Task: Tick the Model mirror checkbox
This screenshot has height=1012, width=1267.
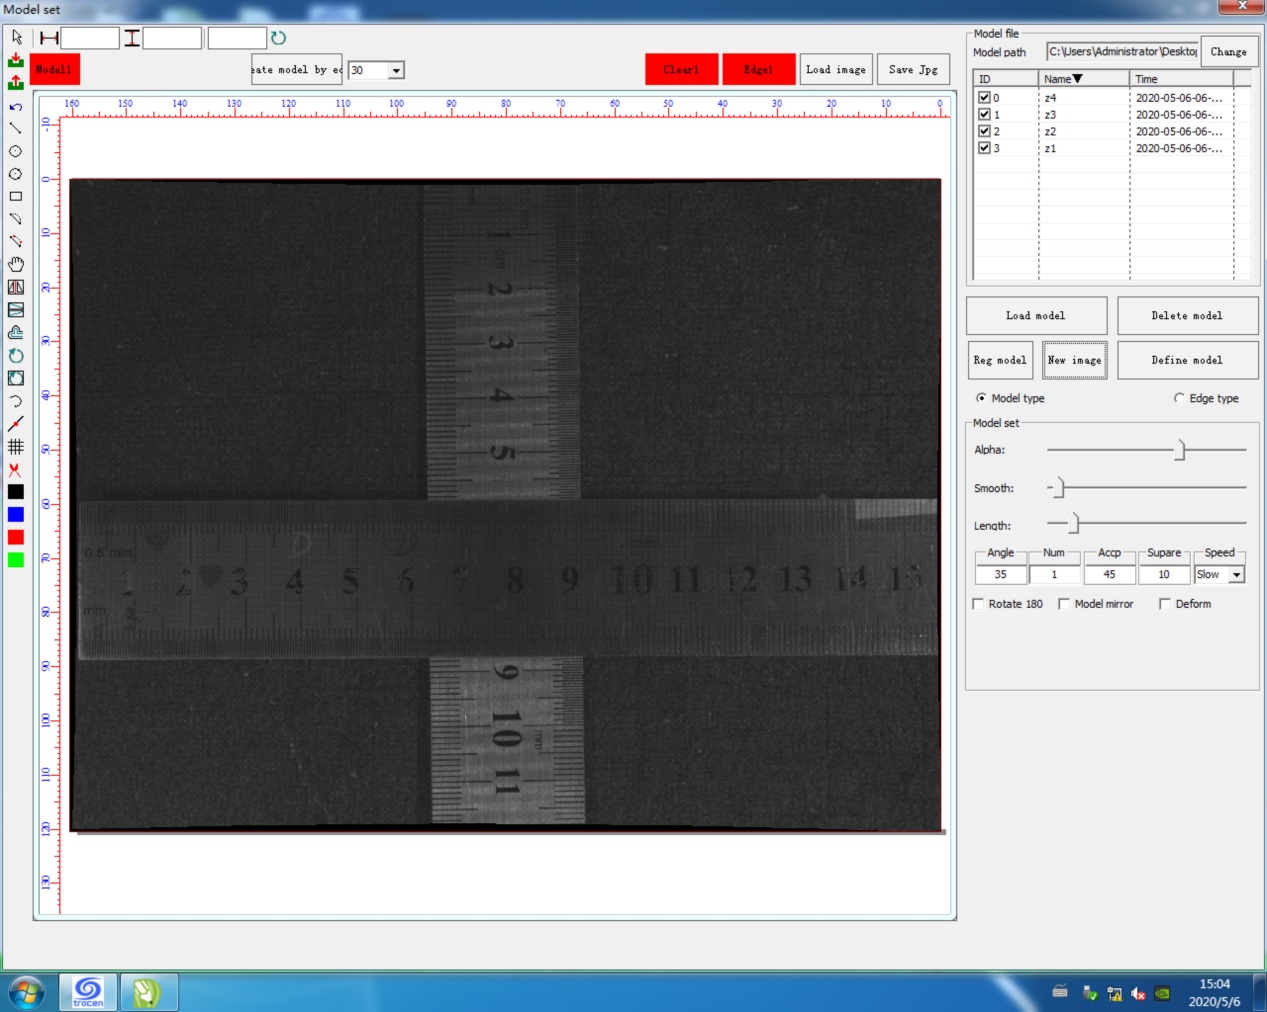Action: pos(1064,604)
